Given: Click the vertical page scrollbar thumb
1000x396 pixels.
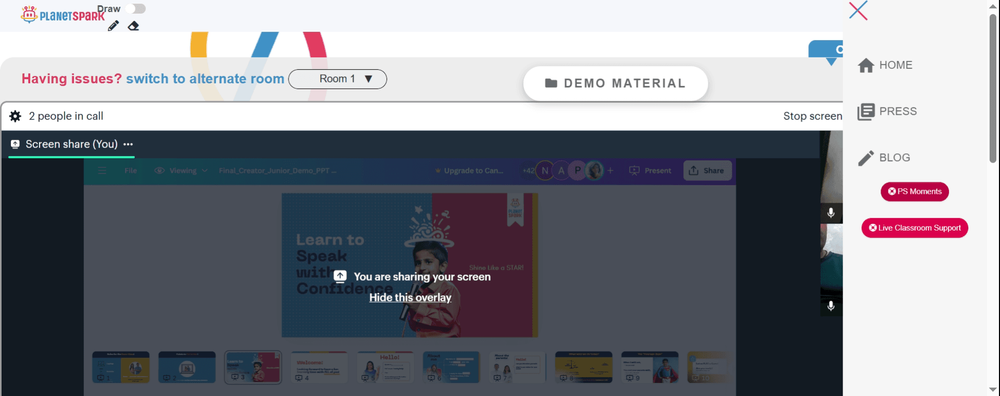Looking at the screenshot, I should coord(993,88).
